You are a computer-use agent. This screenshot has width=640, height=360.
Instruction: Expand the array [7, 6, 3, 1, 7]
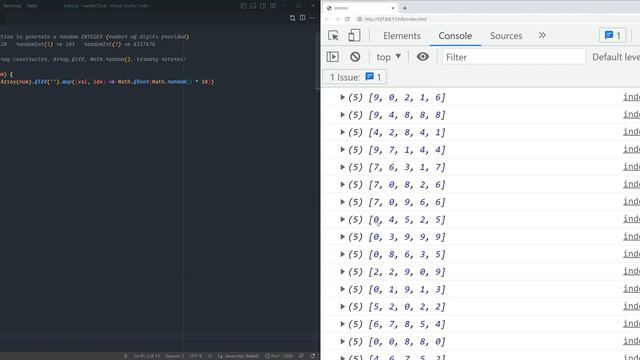(x=342, y=167)
